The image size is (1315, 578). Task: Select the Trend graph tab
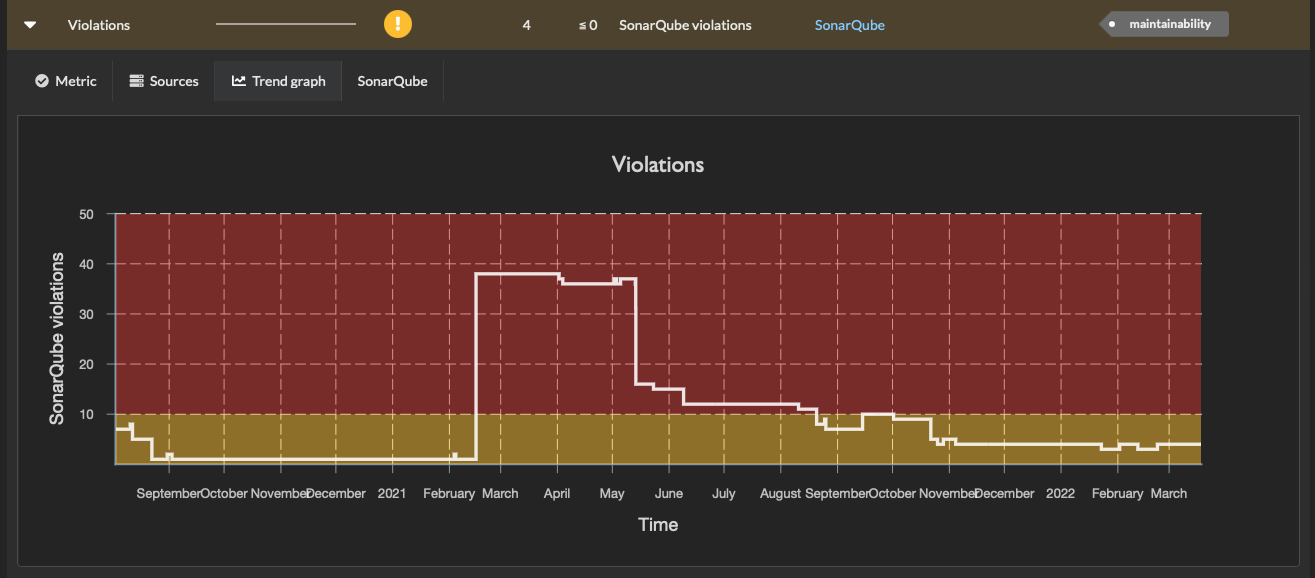click(278, 81)
